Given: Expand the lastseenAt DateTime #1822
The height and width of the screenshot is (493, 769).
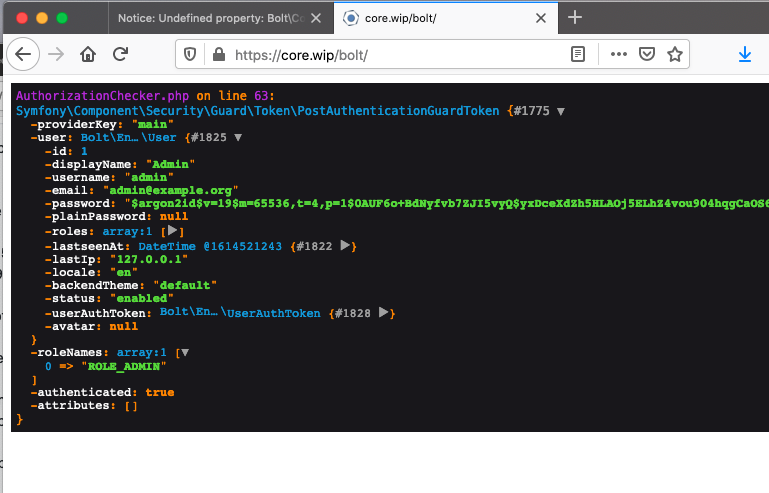Looking at the screenshot, I should tap(345, 245).
